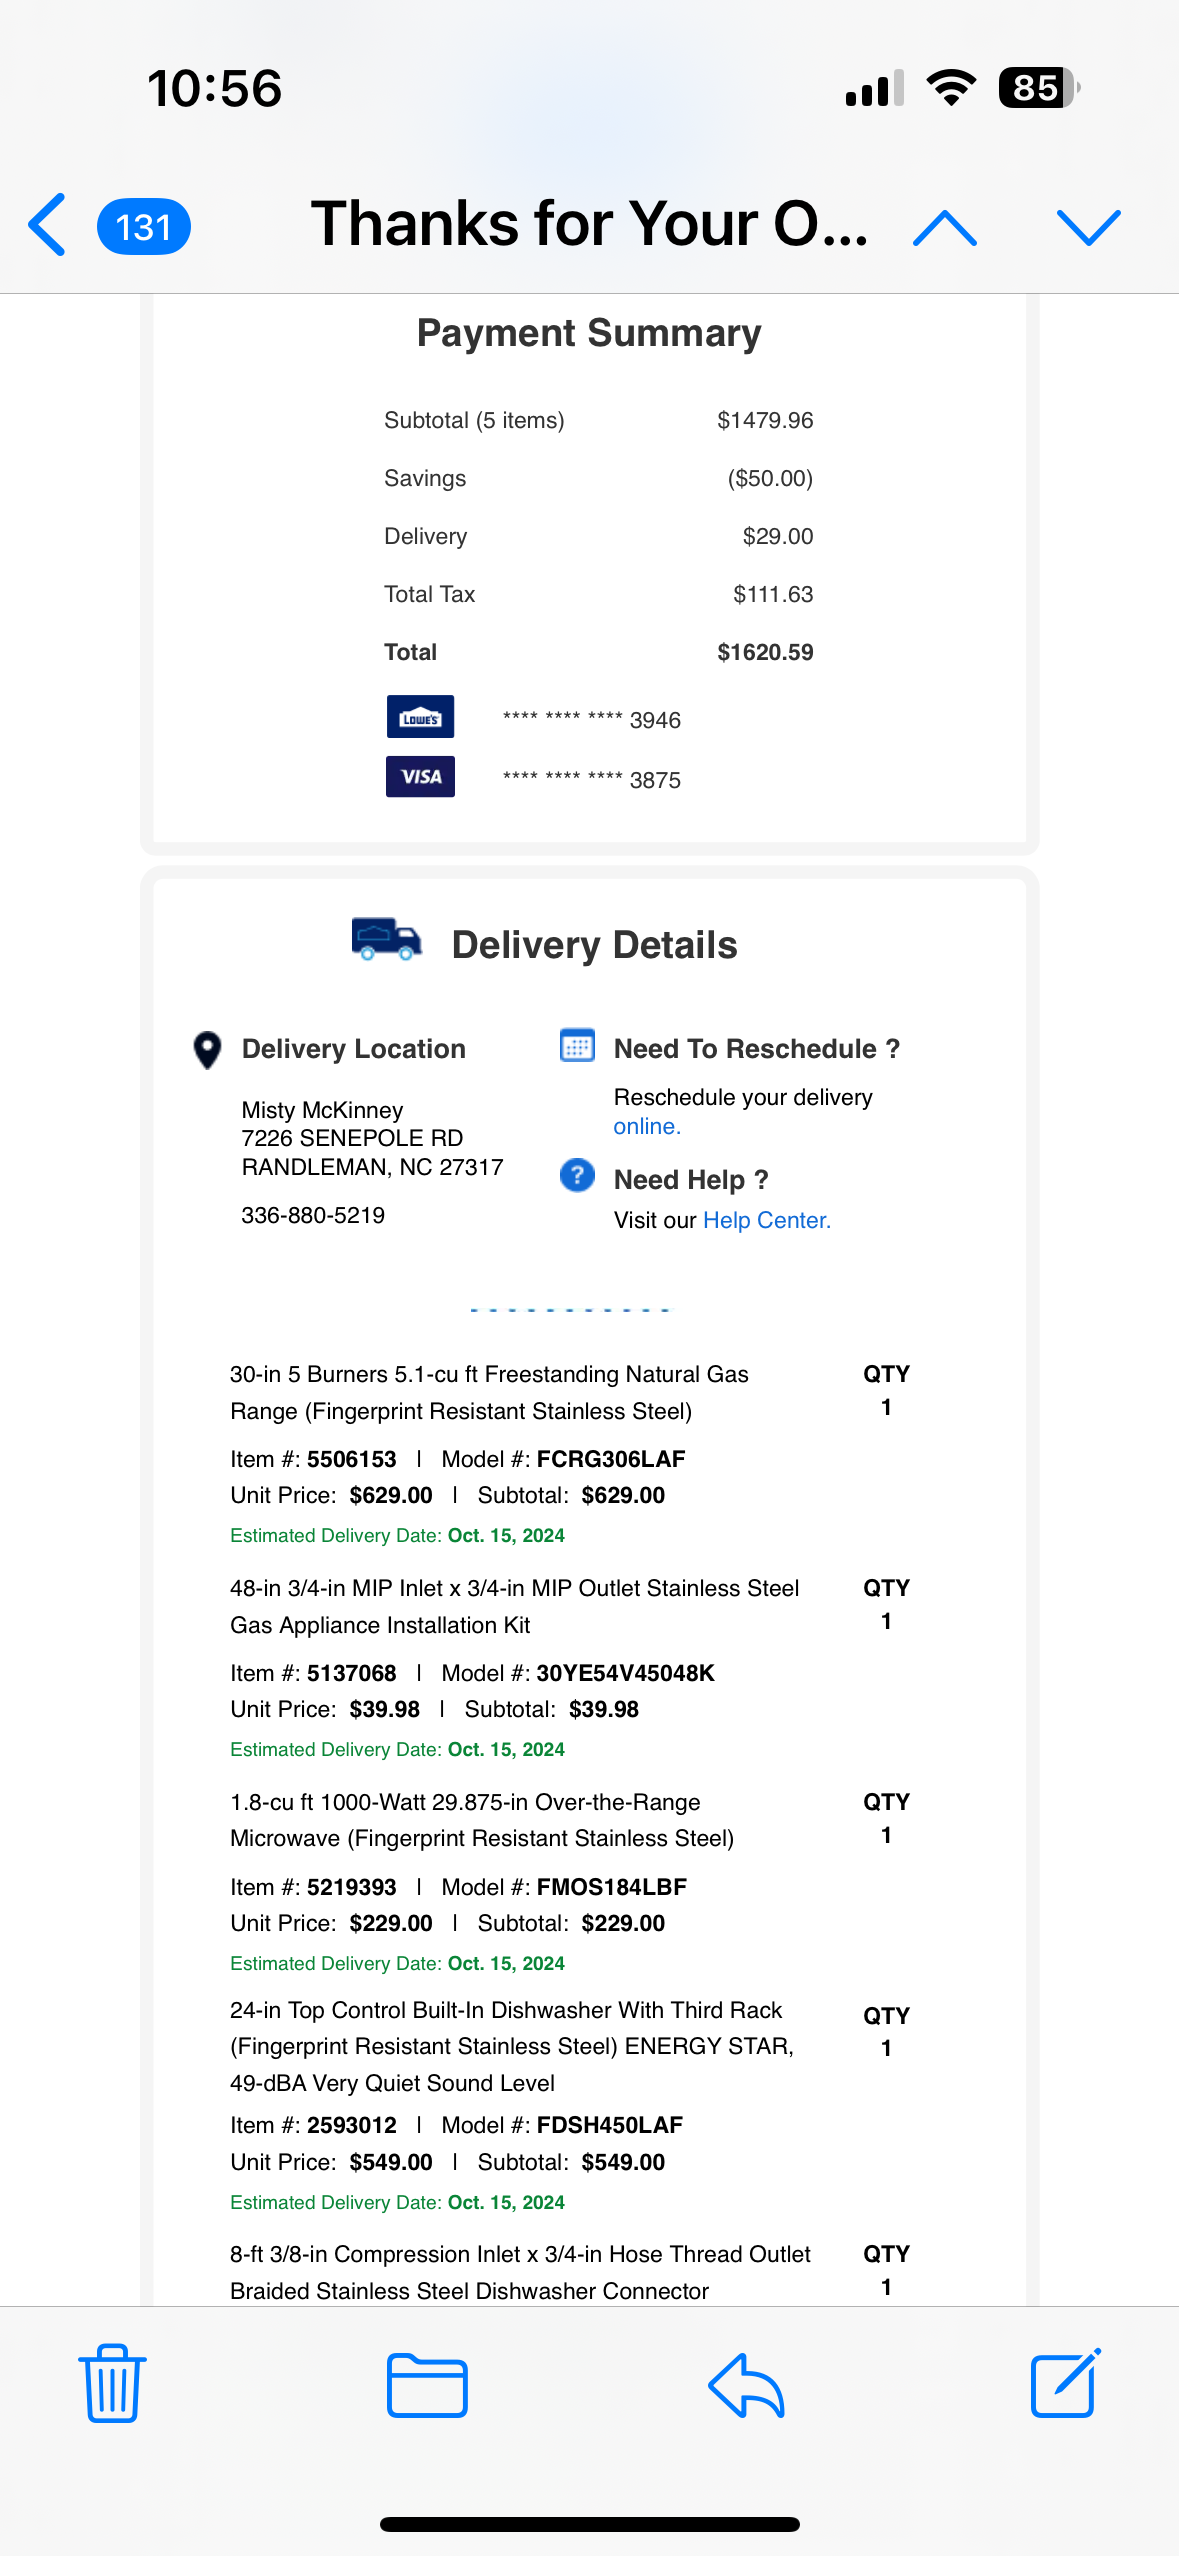Compose new message icon
This screenshot has width=1179, height=2556.
(1066, 2383)
